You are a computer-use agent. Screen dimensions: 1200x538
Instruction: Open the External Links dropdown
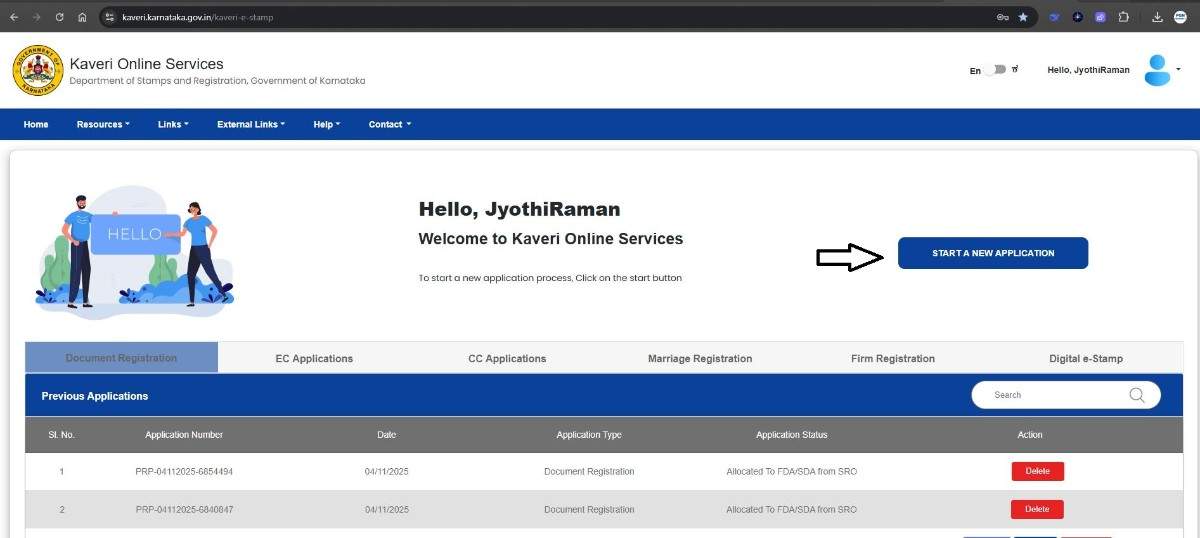click(x=250, y=124)
